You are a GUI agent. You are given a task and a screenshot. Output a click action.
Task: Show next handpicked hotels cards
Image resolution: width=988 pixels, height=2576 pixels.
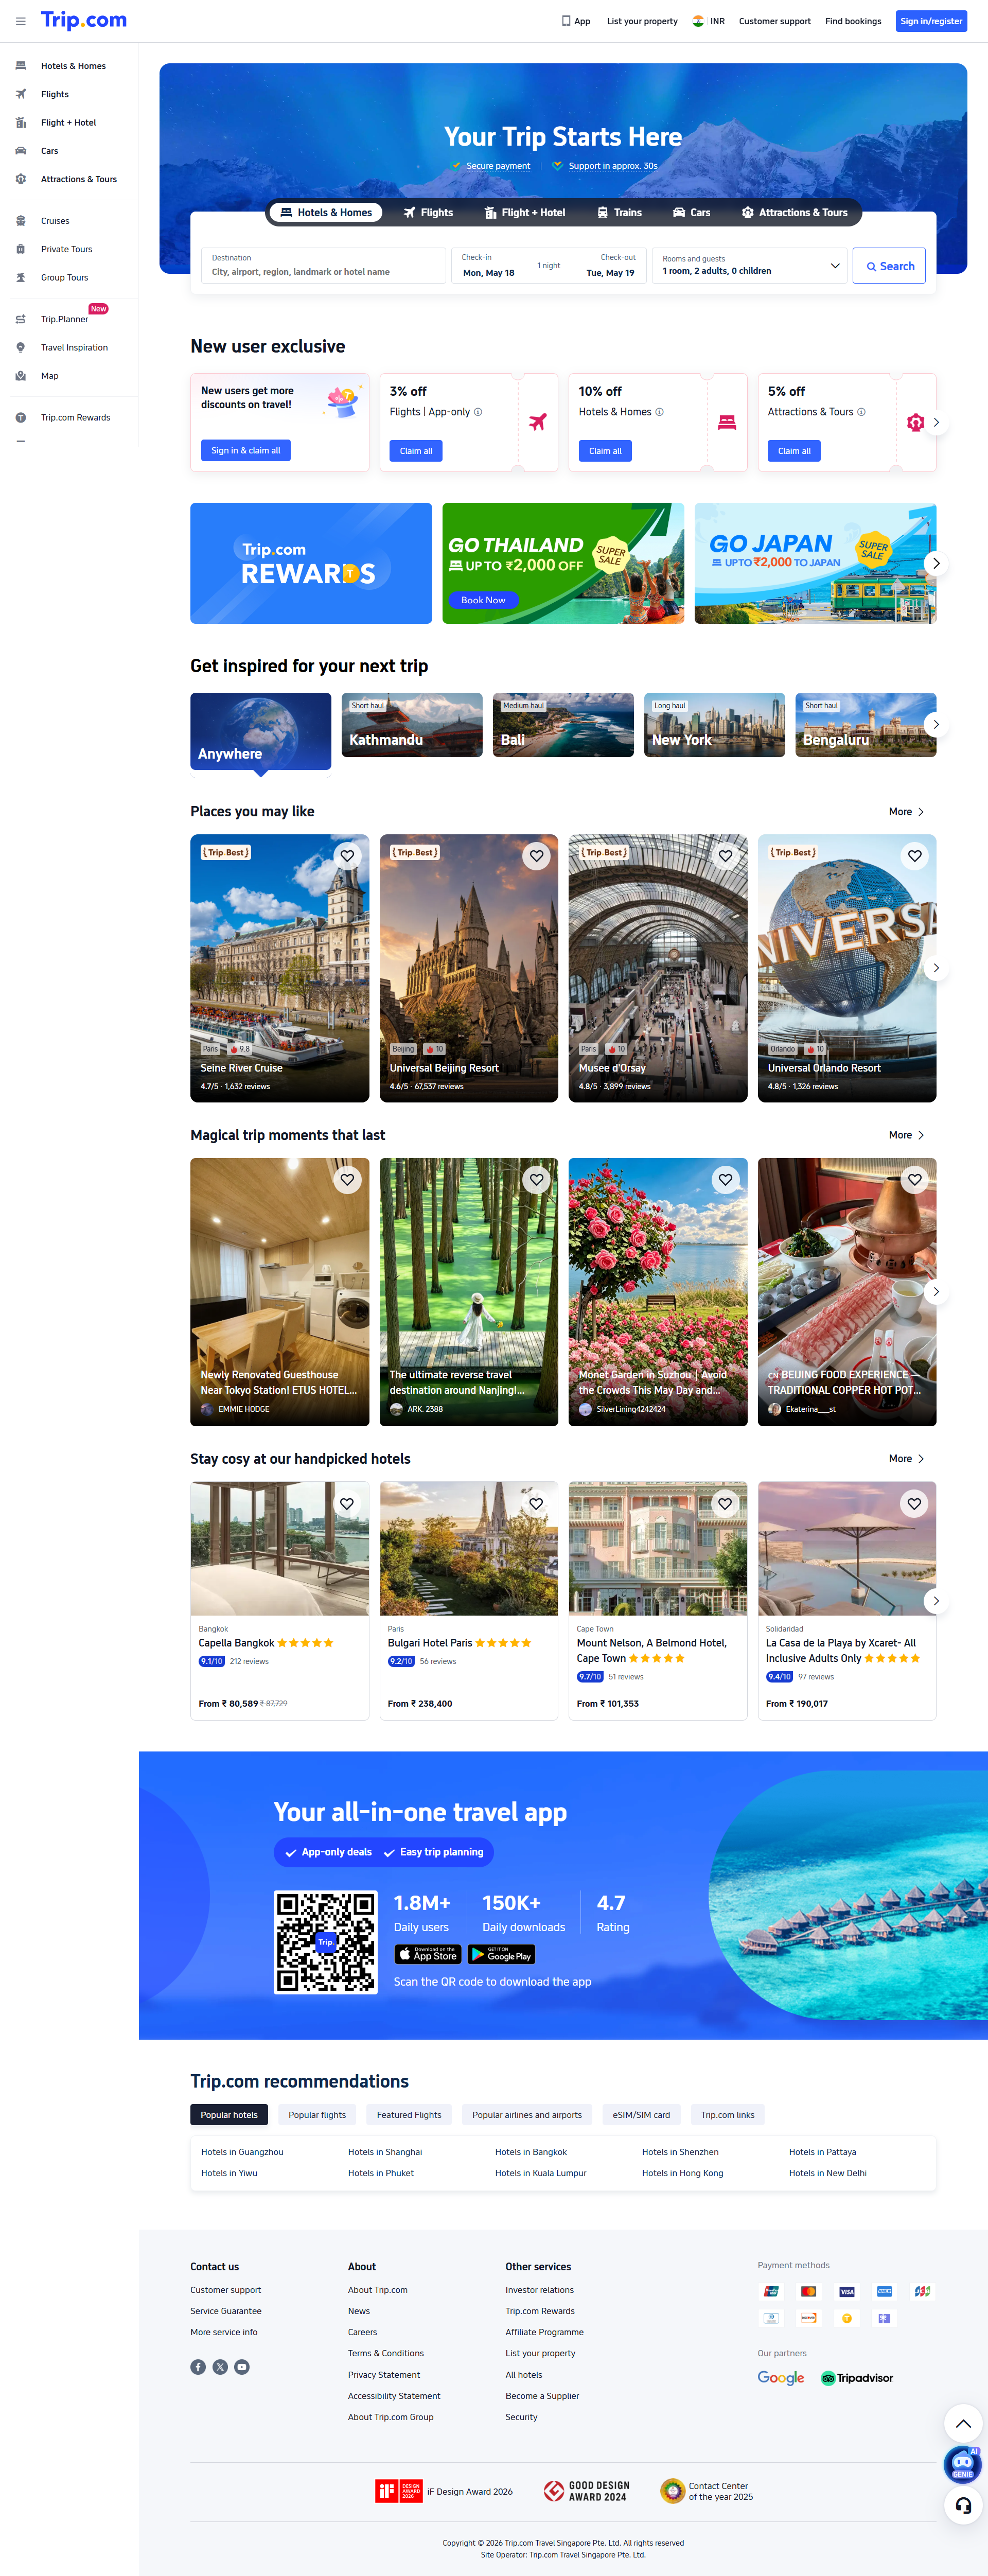tap(936, 1601)
